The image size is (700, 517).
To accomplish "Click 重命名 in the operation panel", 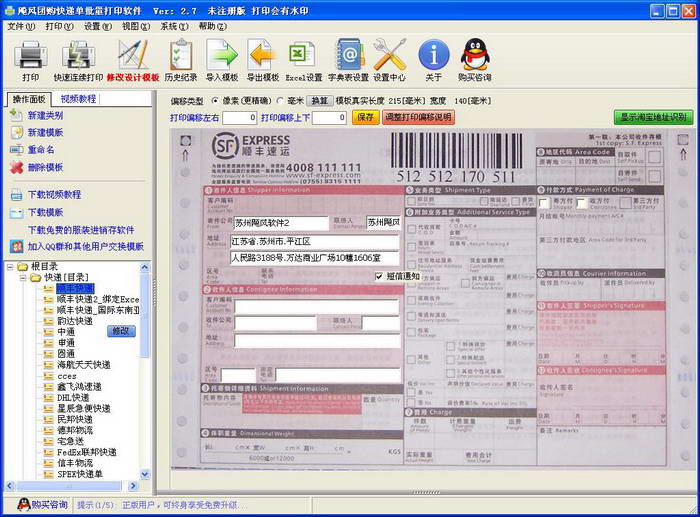I will pyautogui.click(x=41, y=150).
